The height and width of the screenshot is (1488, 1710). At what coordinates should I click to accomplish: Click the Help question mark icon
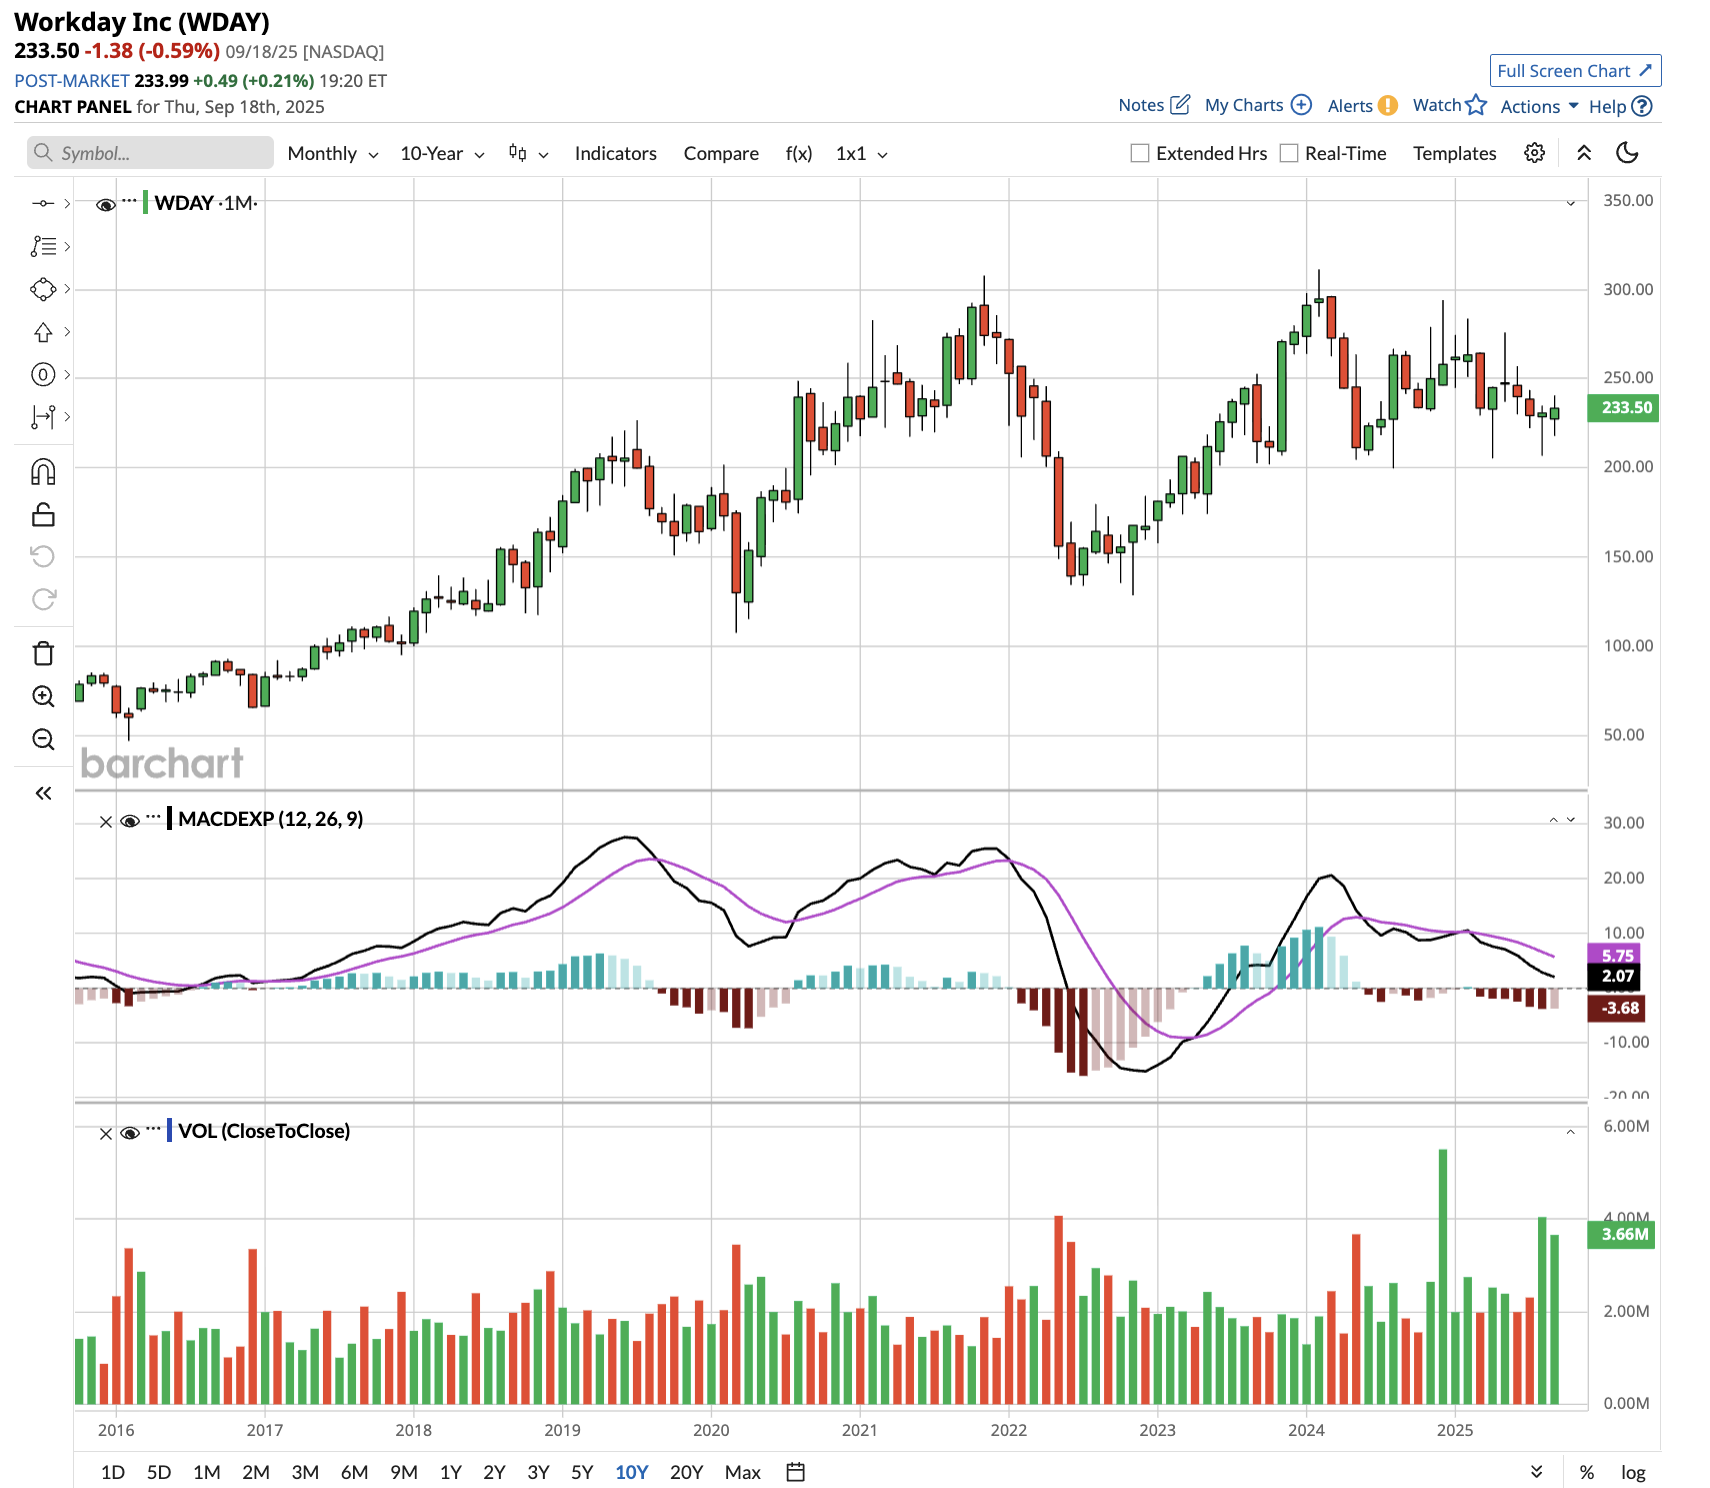pyautogui.click(x=1641, y=106)
